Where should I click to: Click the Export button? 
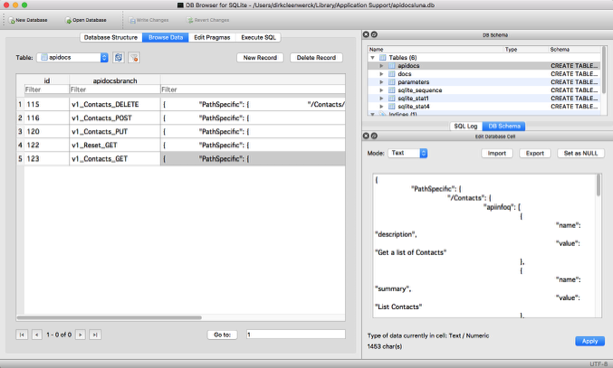click(x=535, y=153)
